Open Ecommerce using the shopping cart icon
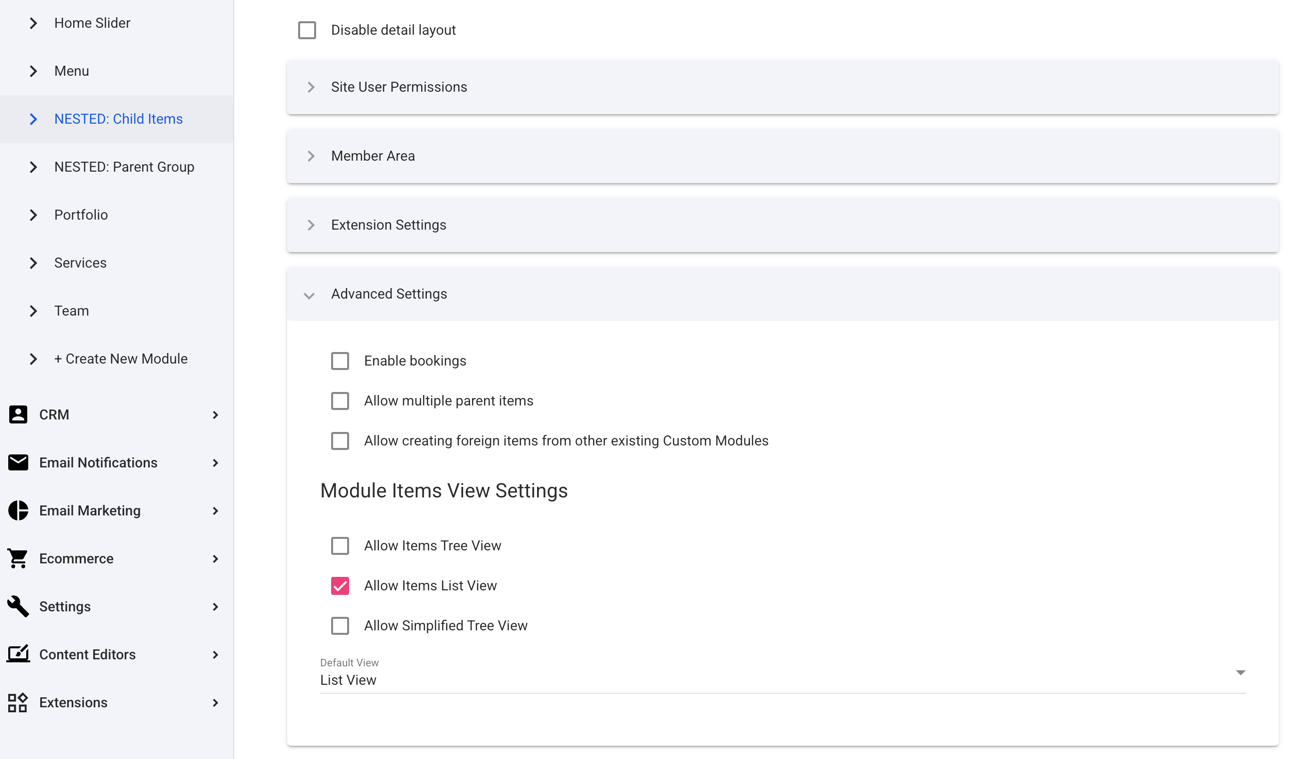Image resolution: width=1290 pixels, height=759 pixels. tap(17, 558)
